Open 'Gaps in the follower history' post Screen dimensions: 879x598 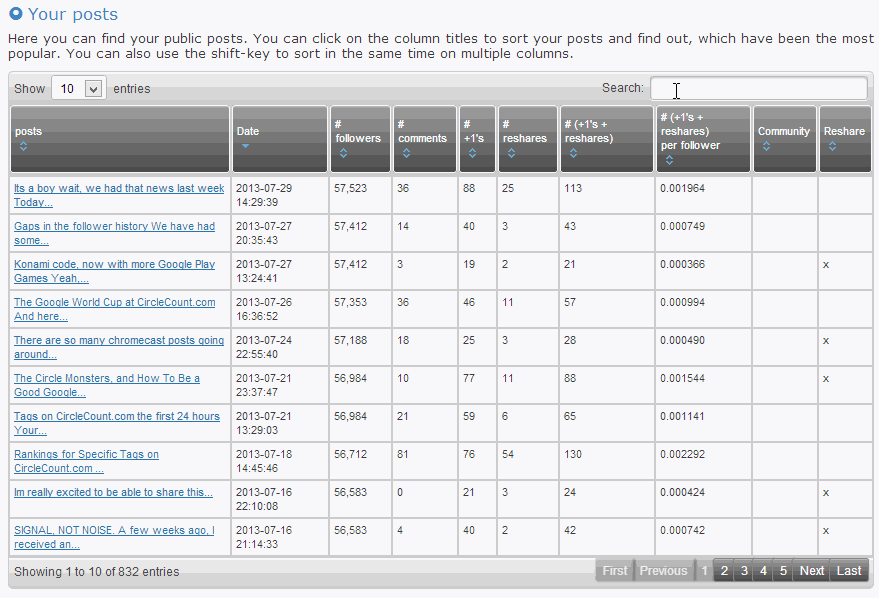114,233
